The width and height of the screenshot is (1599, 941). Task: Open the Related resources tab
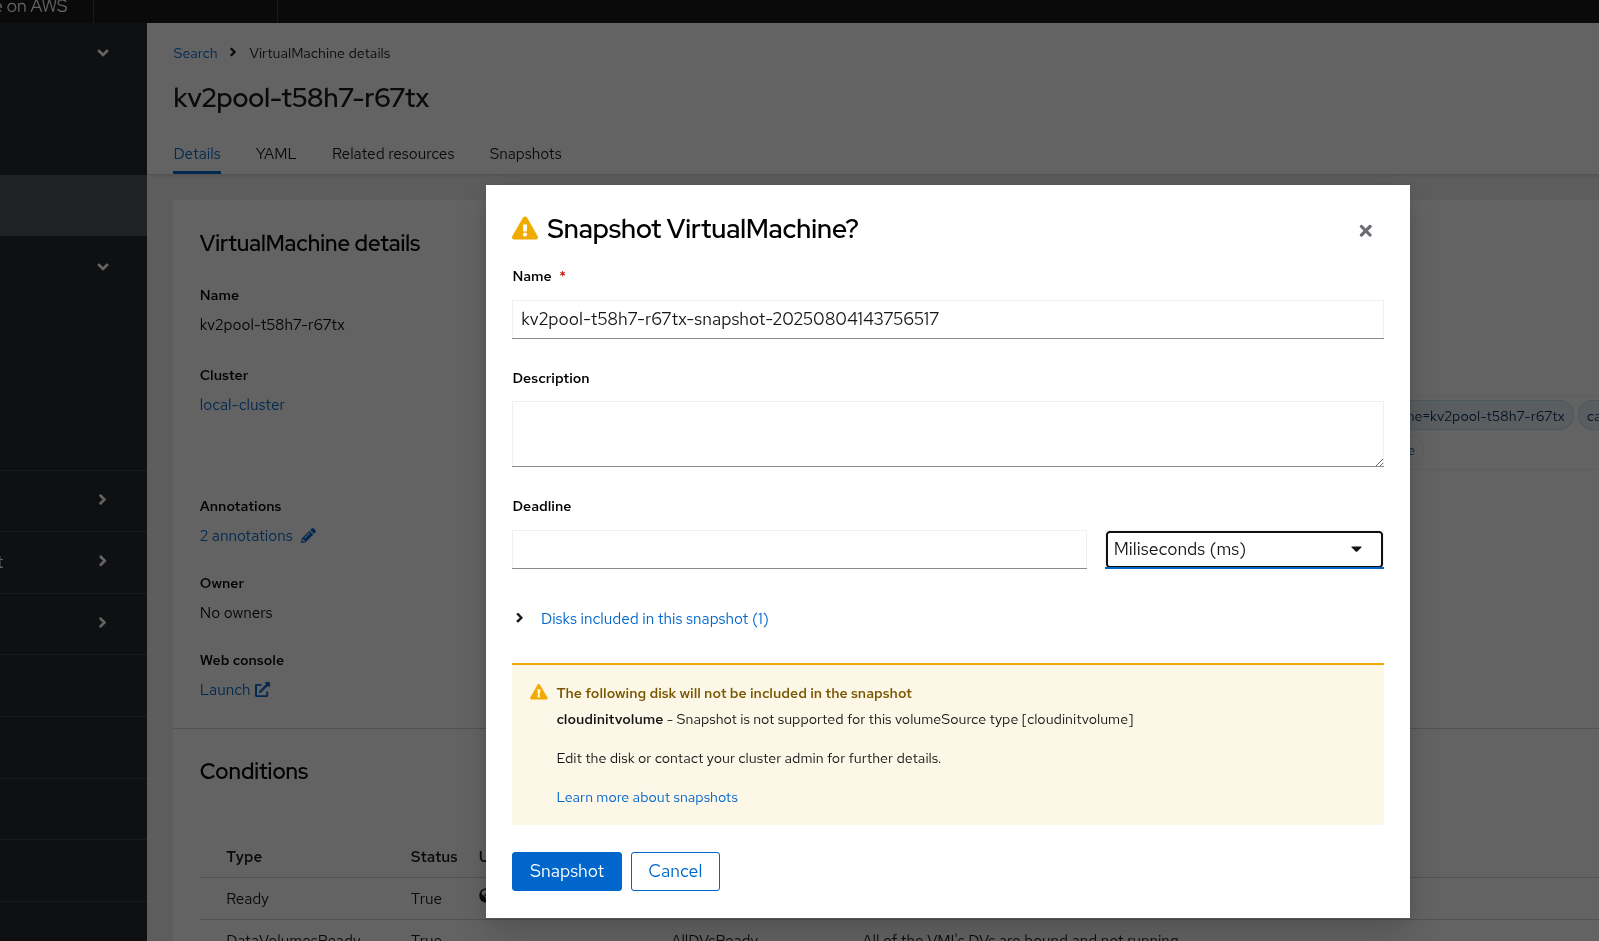tap(393, 154)
